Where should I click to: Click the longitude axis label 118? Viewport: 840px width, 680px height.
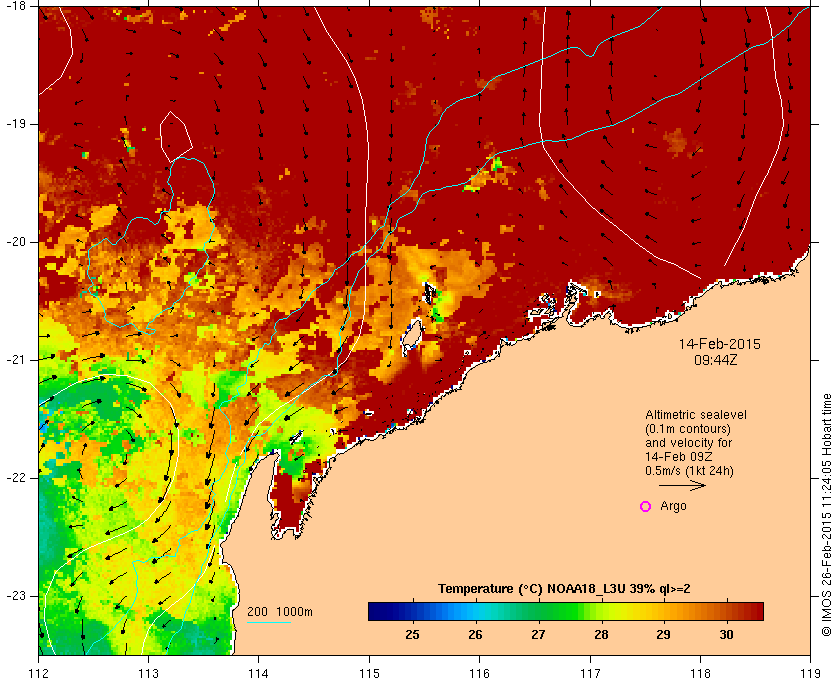click(700, 673)
